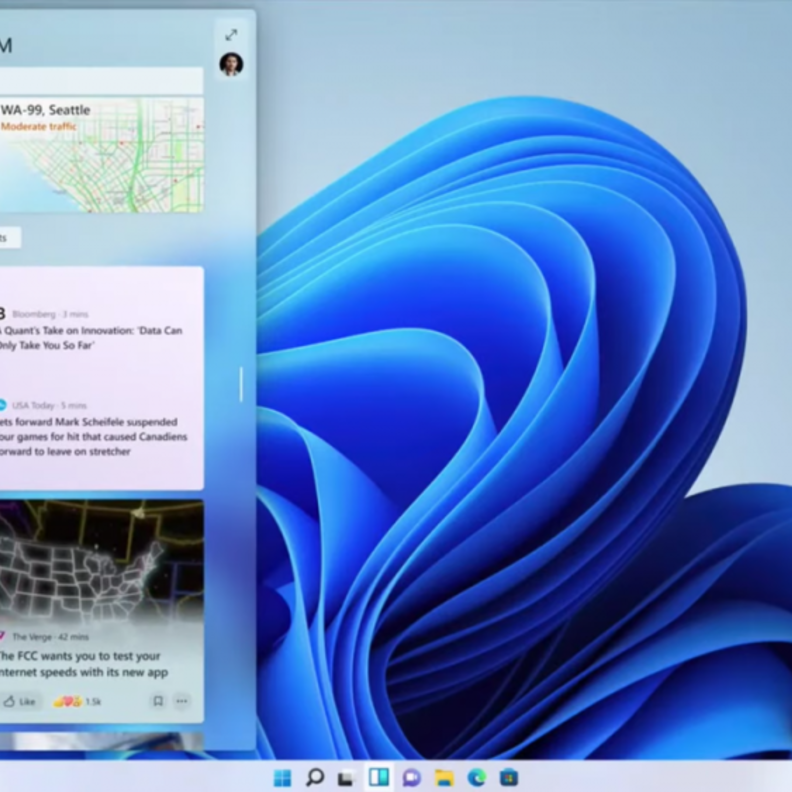Click the widgets panel scrollbar handle
Viewport: 792px width, 792px height.
(240, 385)
